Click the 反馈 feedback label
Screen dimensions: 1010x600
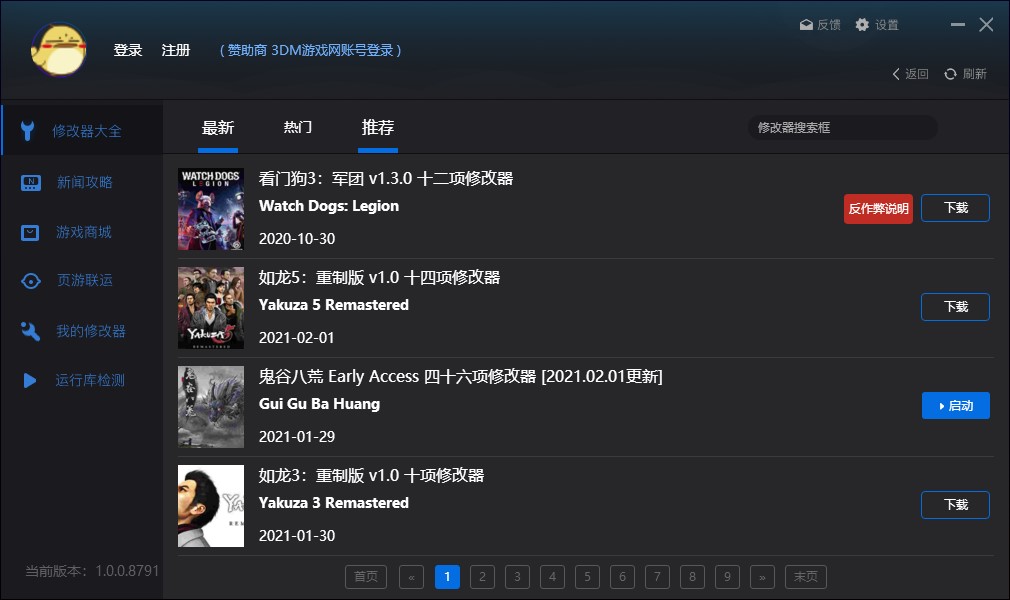point(829,25)
